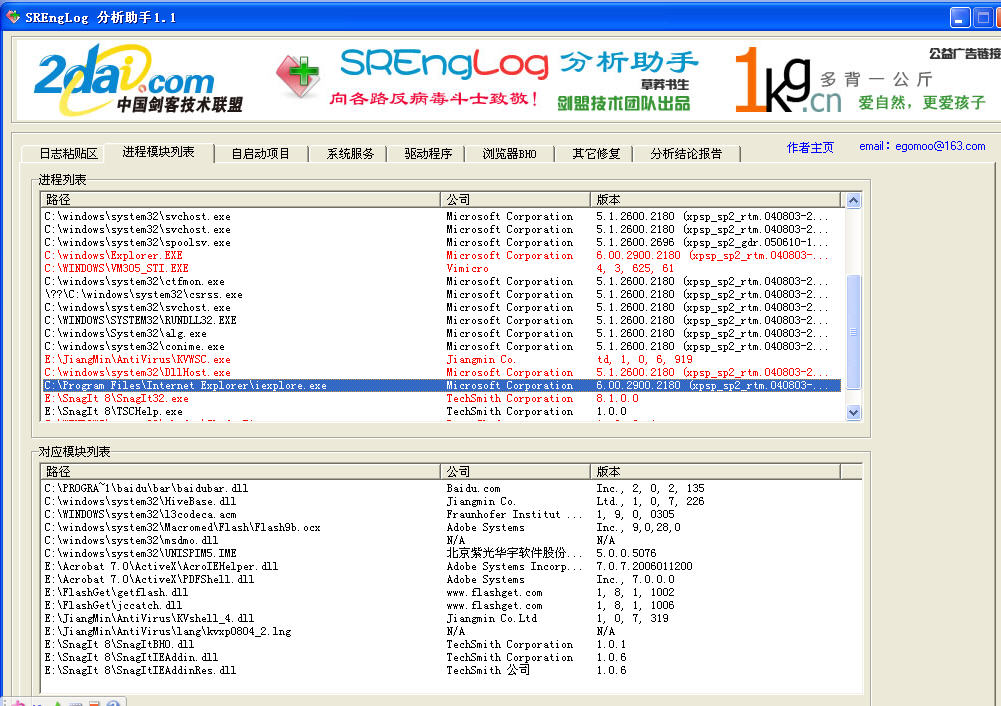This screenshot has width=1001, height=706.
Task: Select the Flash9b.ocx module row
Action: [442, 527]
